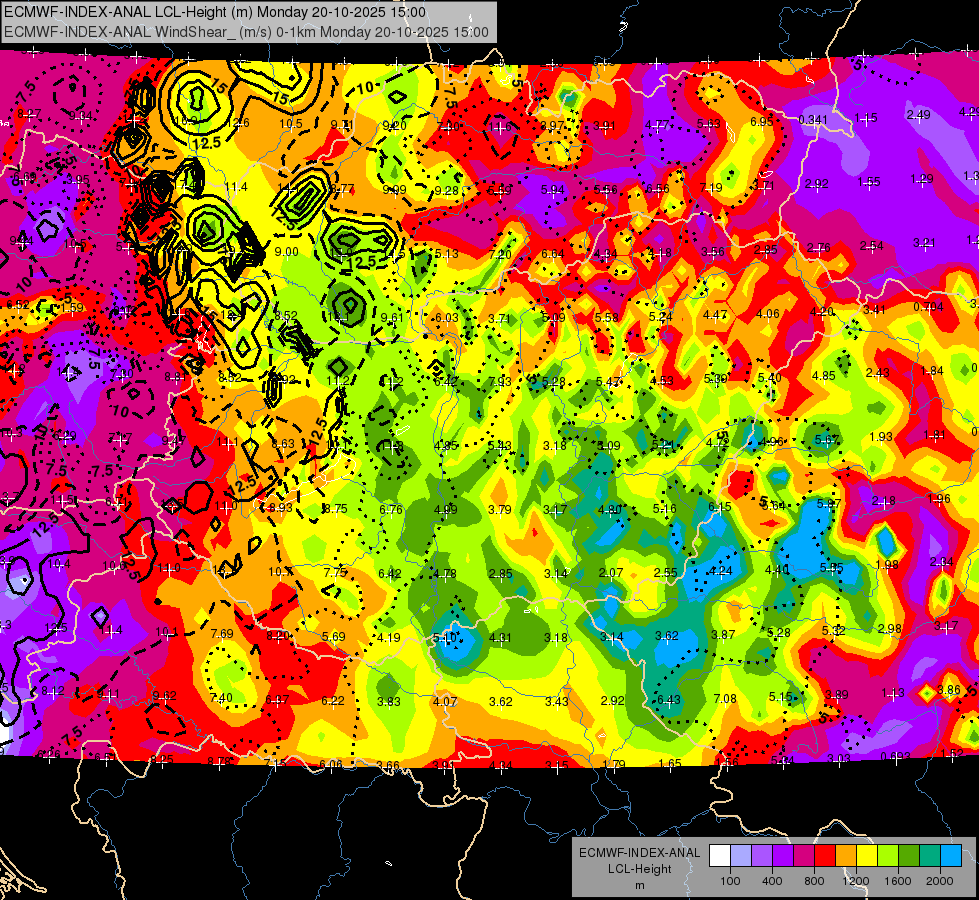Click the legend unit label m
The height and width of the screenshot is (900, 979).
pyautogui.click(x=639, y=885)
